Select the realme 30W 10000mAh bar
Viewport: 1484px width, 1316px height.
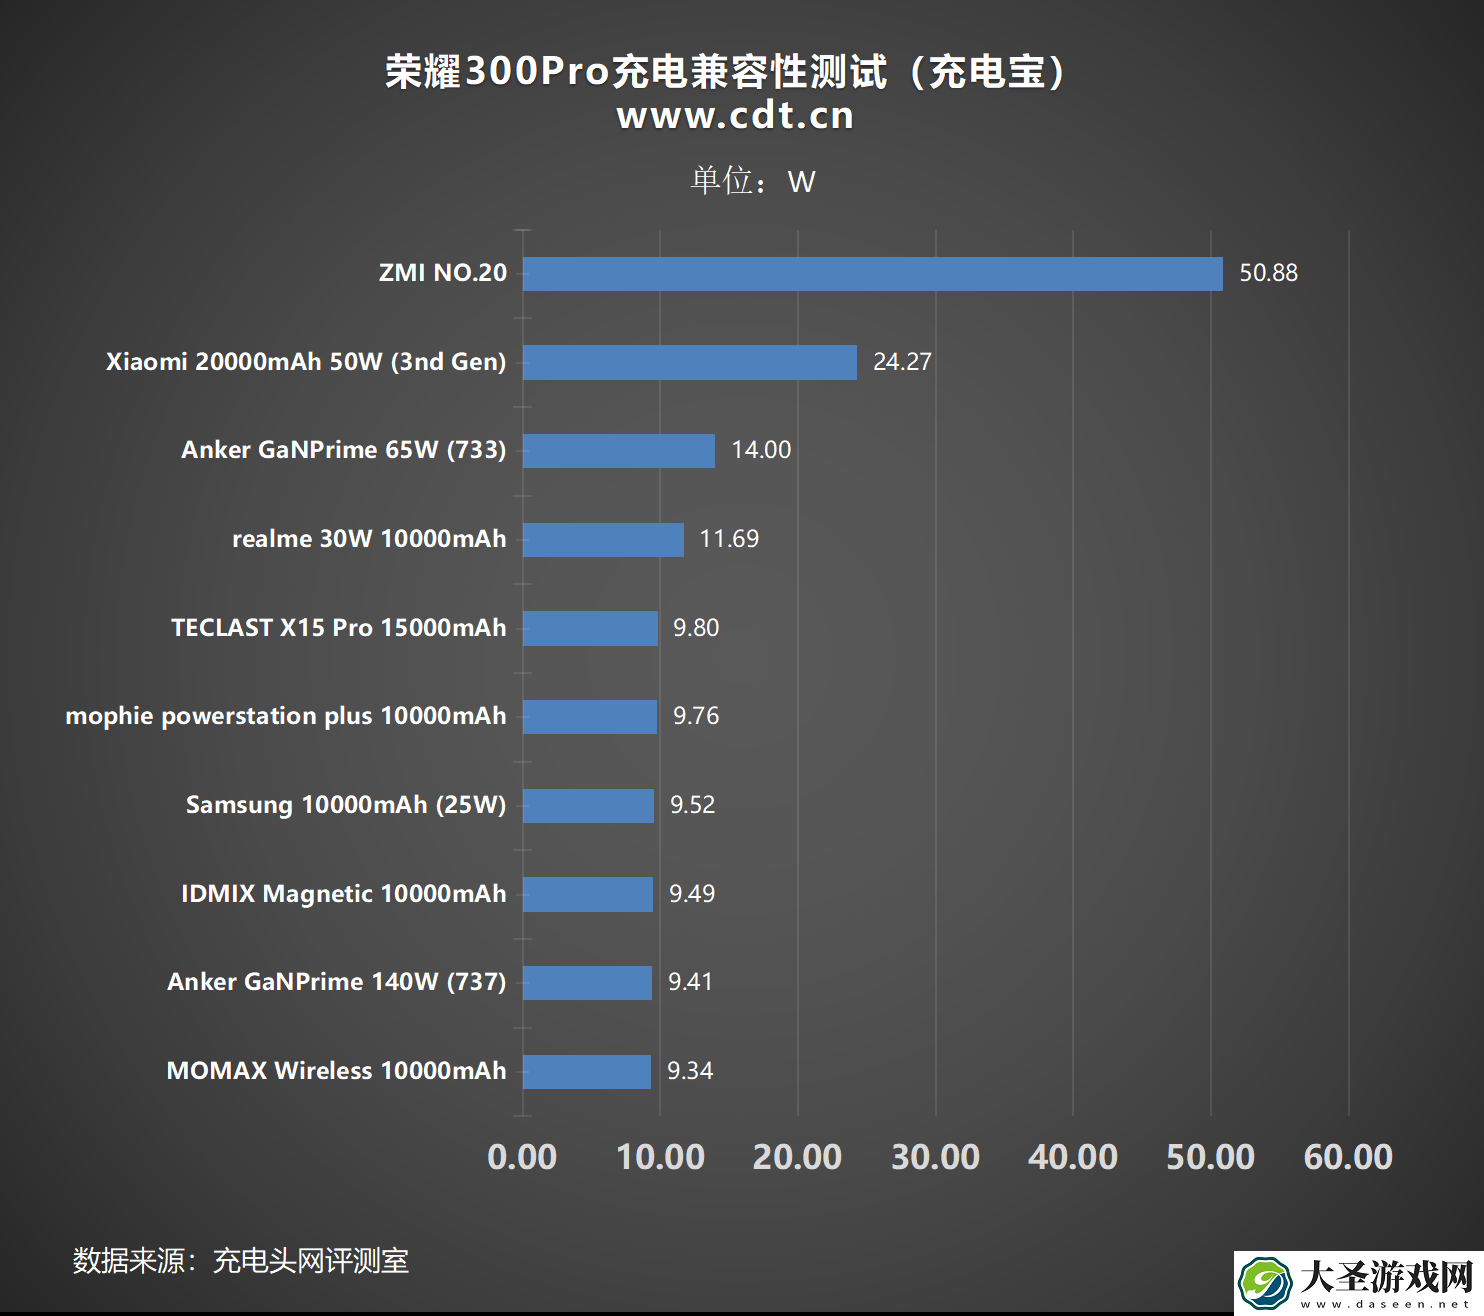coord(603,540)
